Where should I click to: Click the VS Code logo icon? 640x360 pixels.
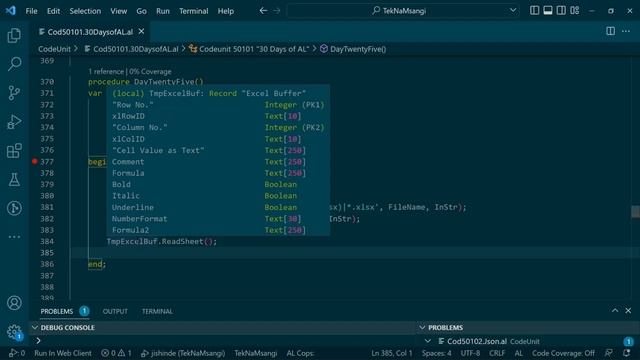click(11, 11)
